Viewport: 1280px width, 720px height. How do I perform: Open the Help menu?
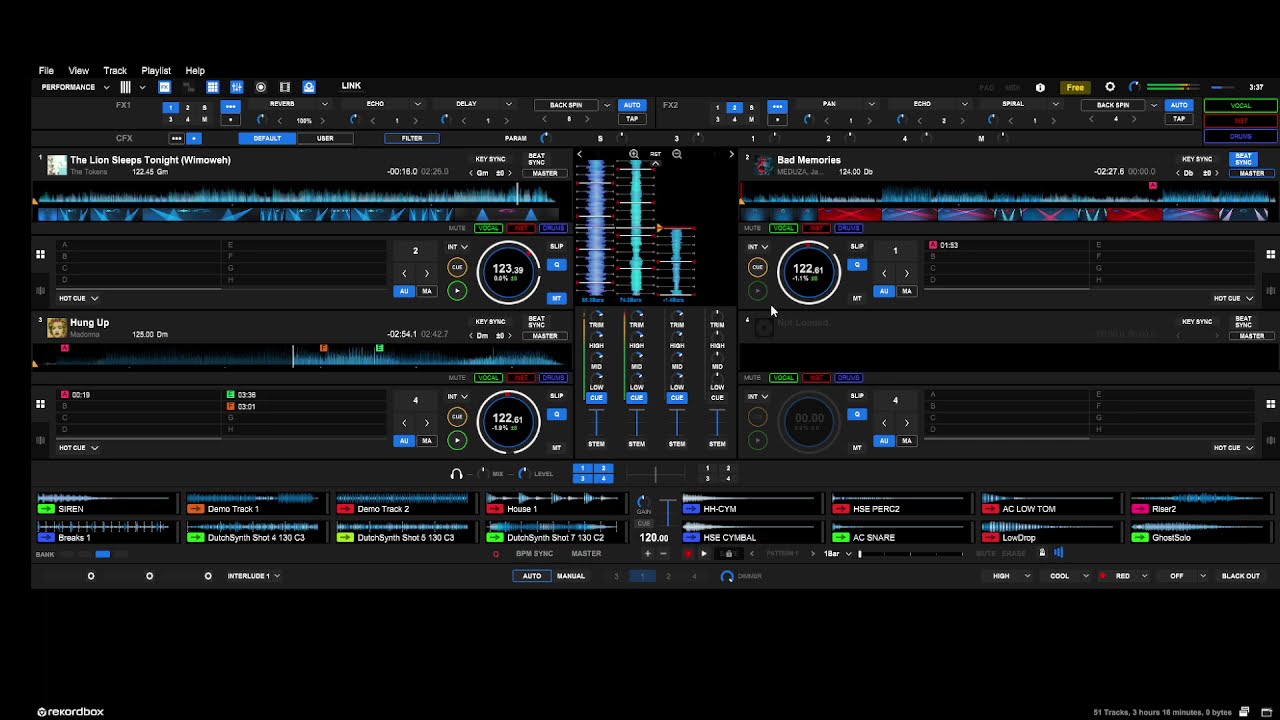click(195, 71)
